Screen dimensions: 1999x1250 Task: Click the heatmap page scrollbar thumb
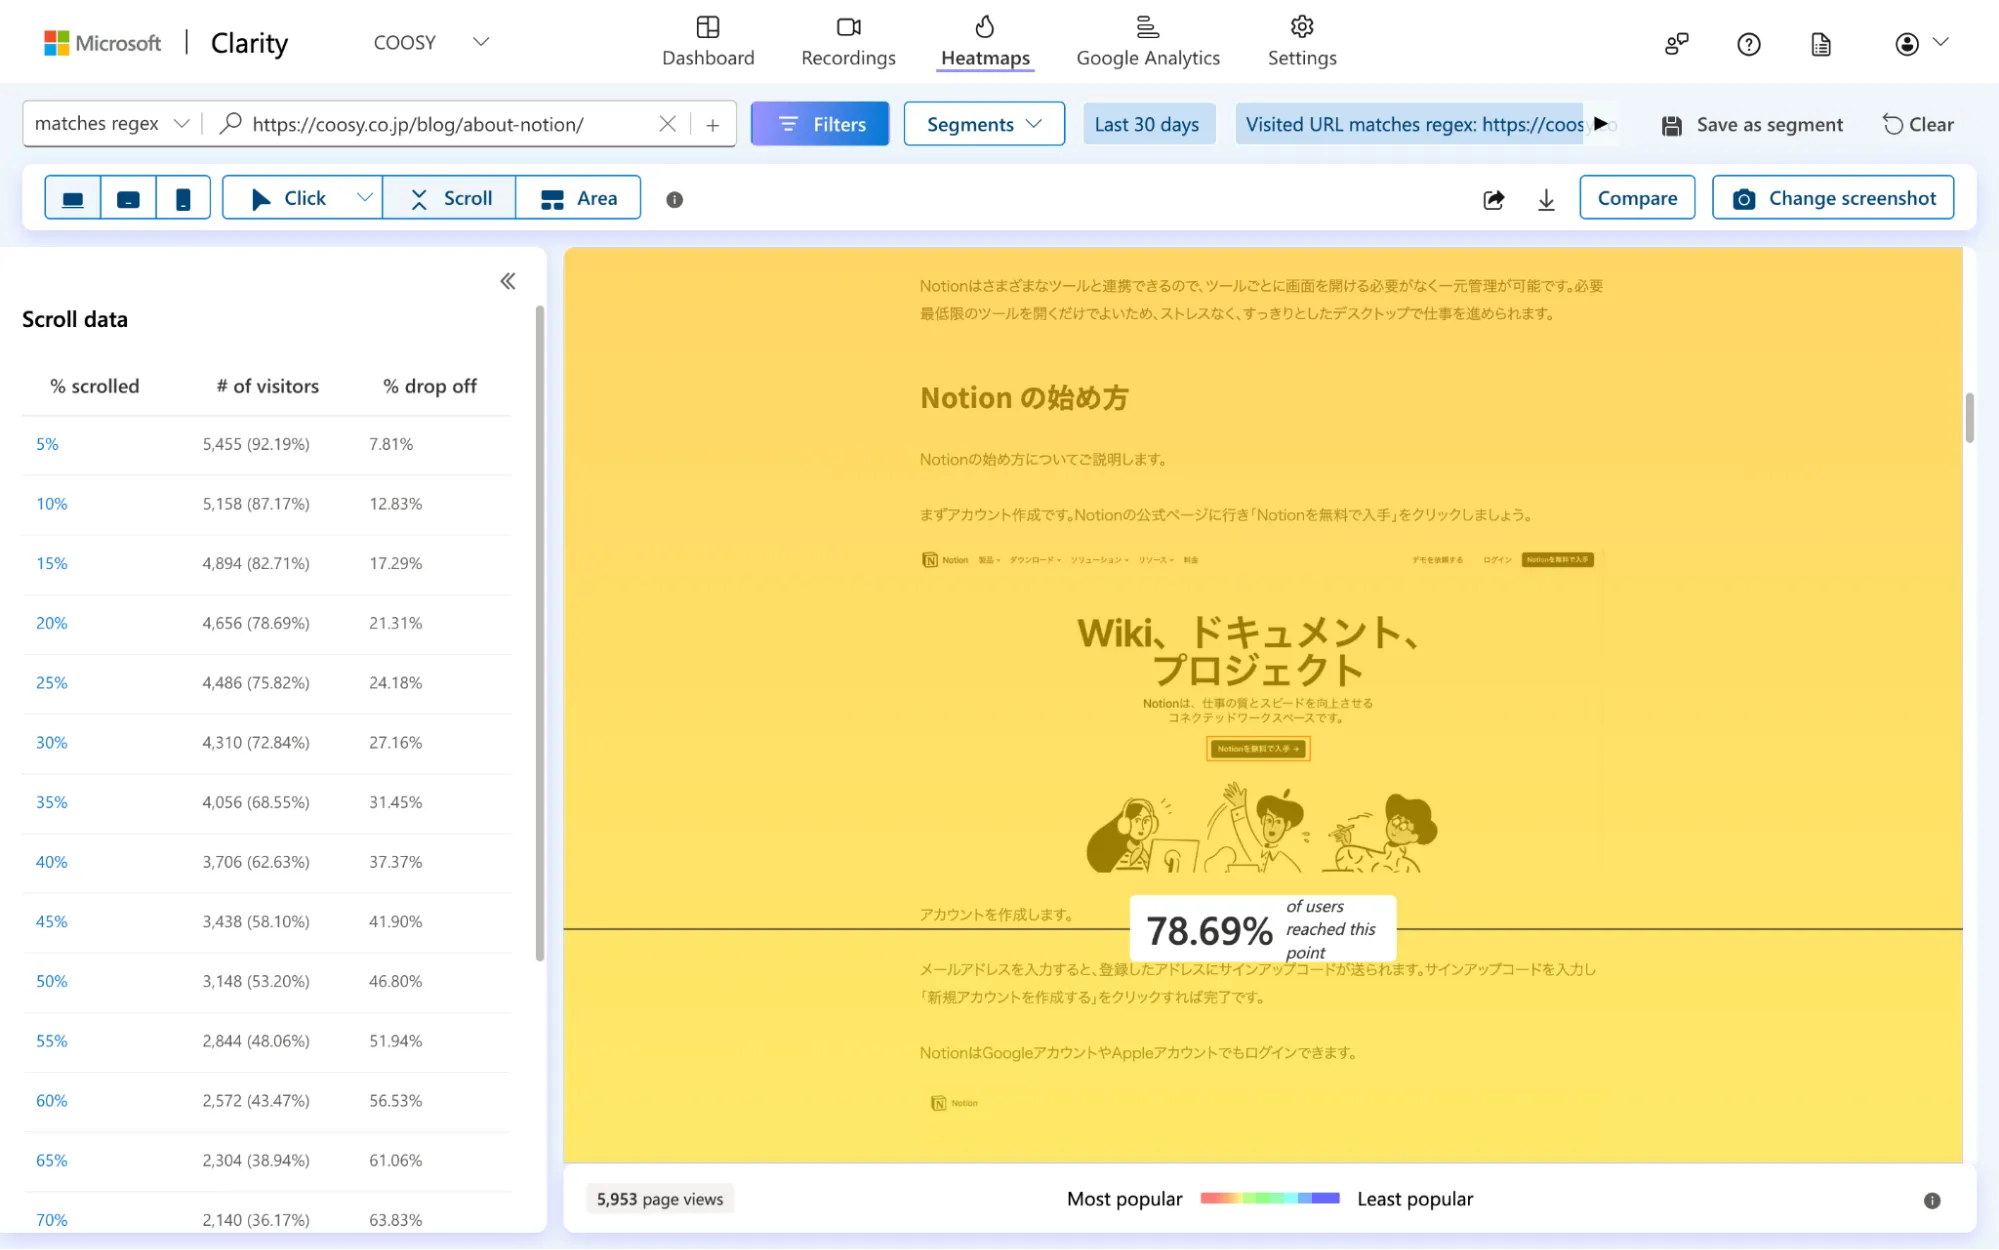click(1969, 417)
